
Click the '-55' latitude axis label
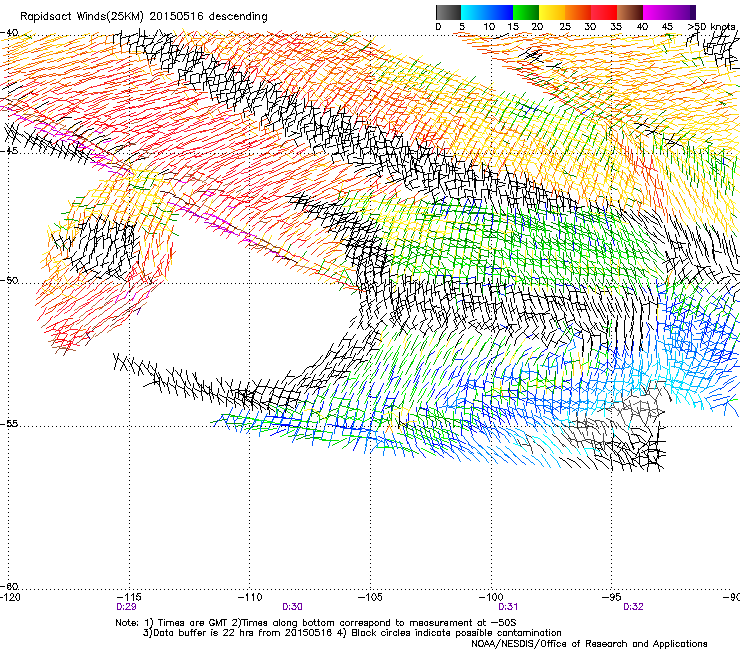9,423
